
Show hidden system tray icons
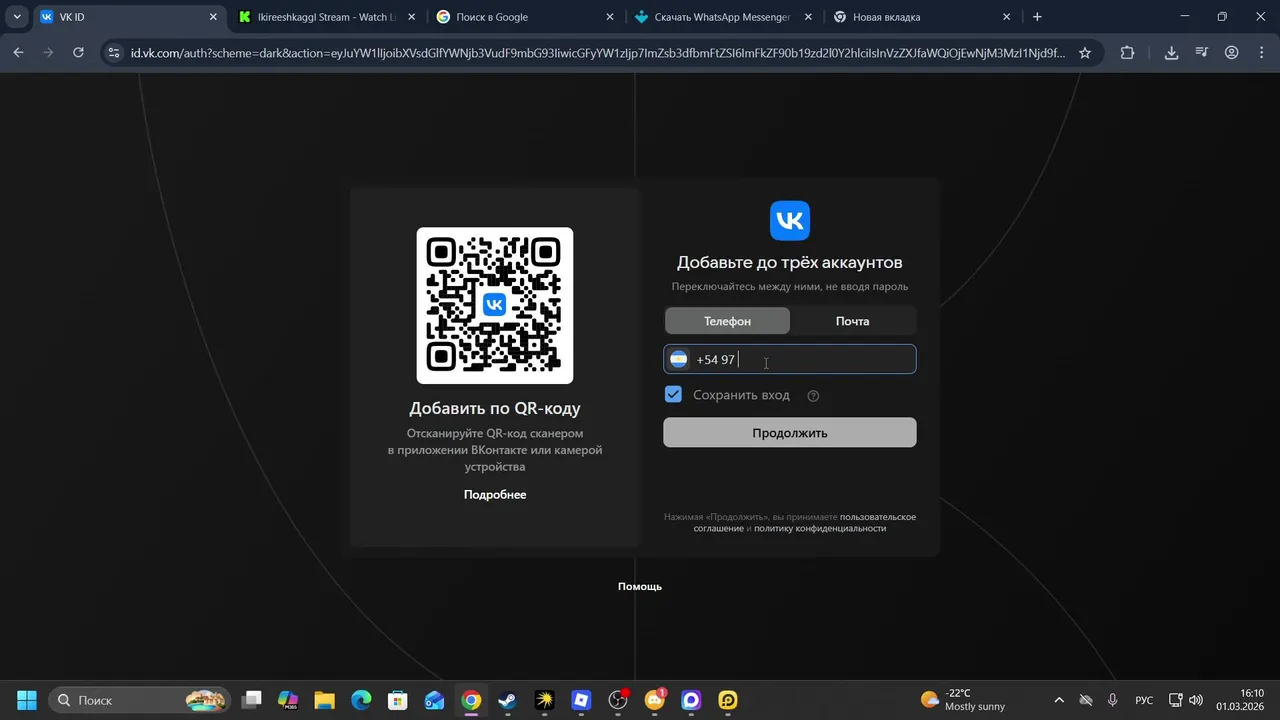1059,700
